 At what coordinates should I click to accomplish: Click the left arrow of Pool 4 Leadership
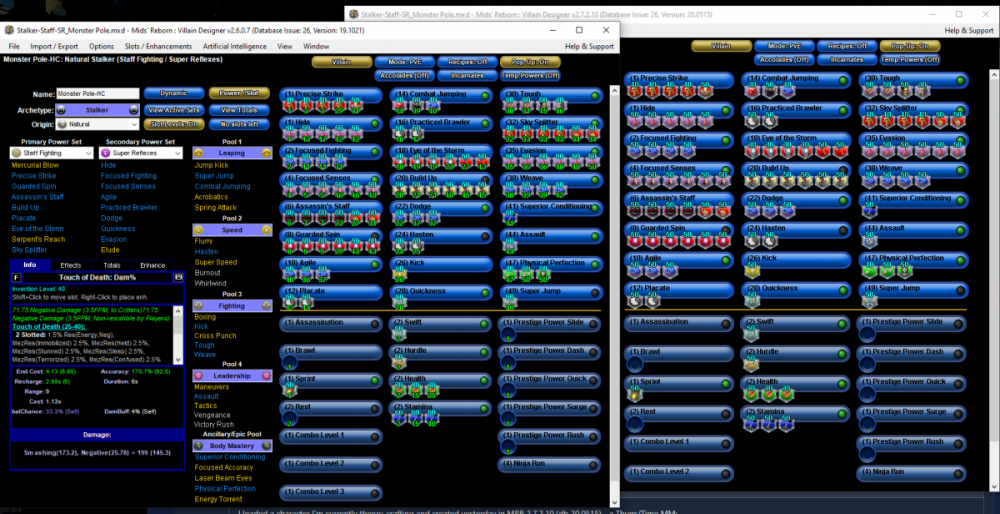pos(198,376)
